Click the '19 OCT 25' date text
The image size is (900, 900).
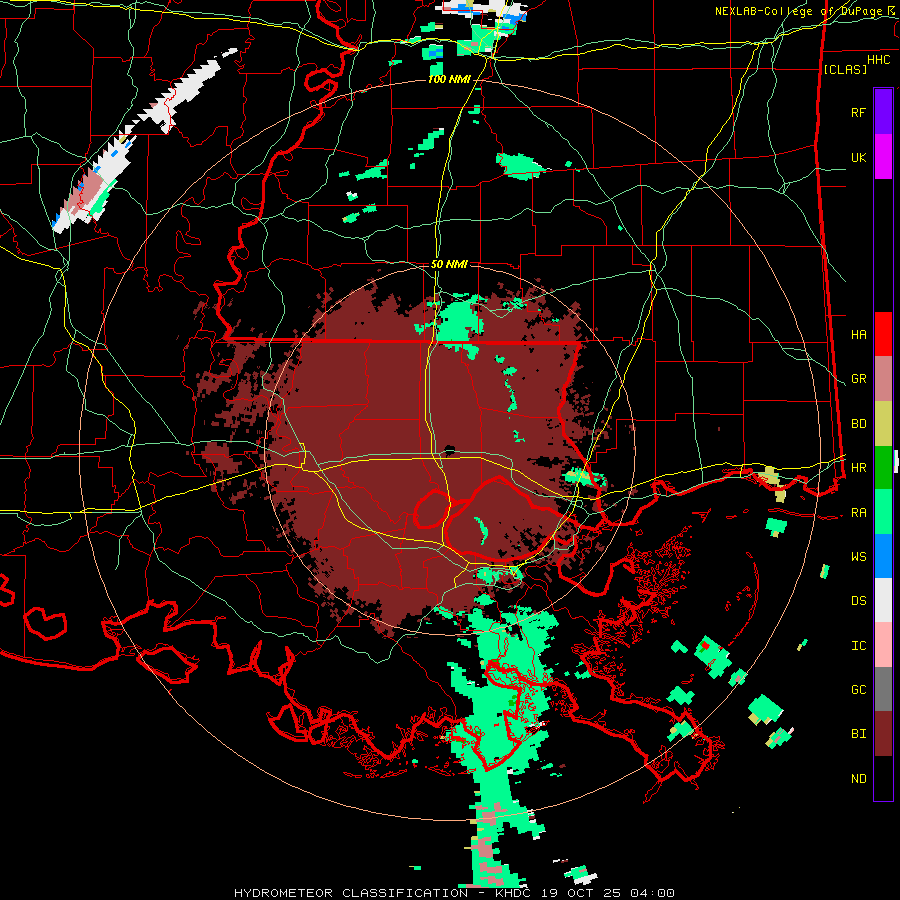coord(581,893)
